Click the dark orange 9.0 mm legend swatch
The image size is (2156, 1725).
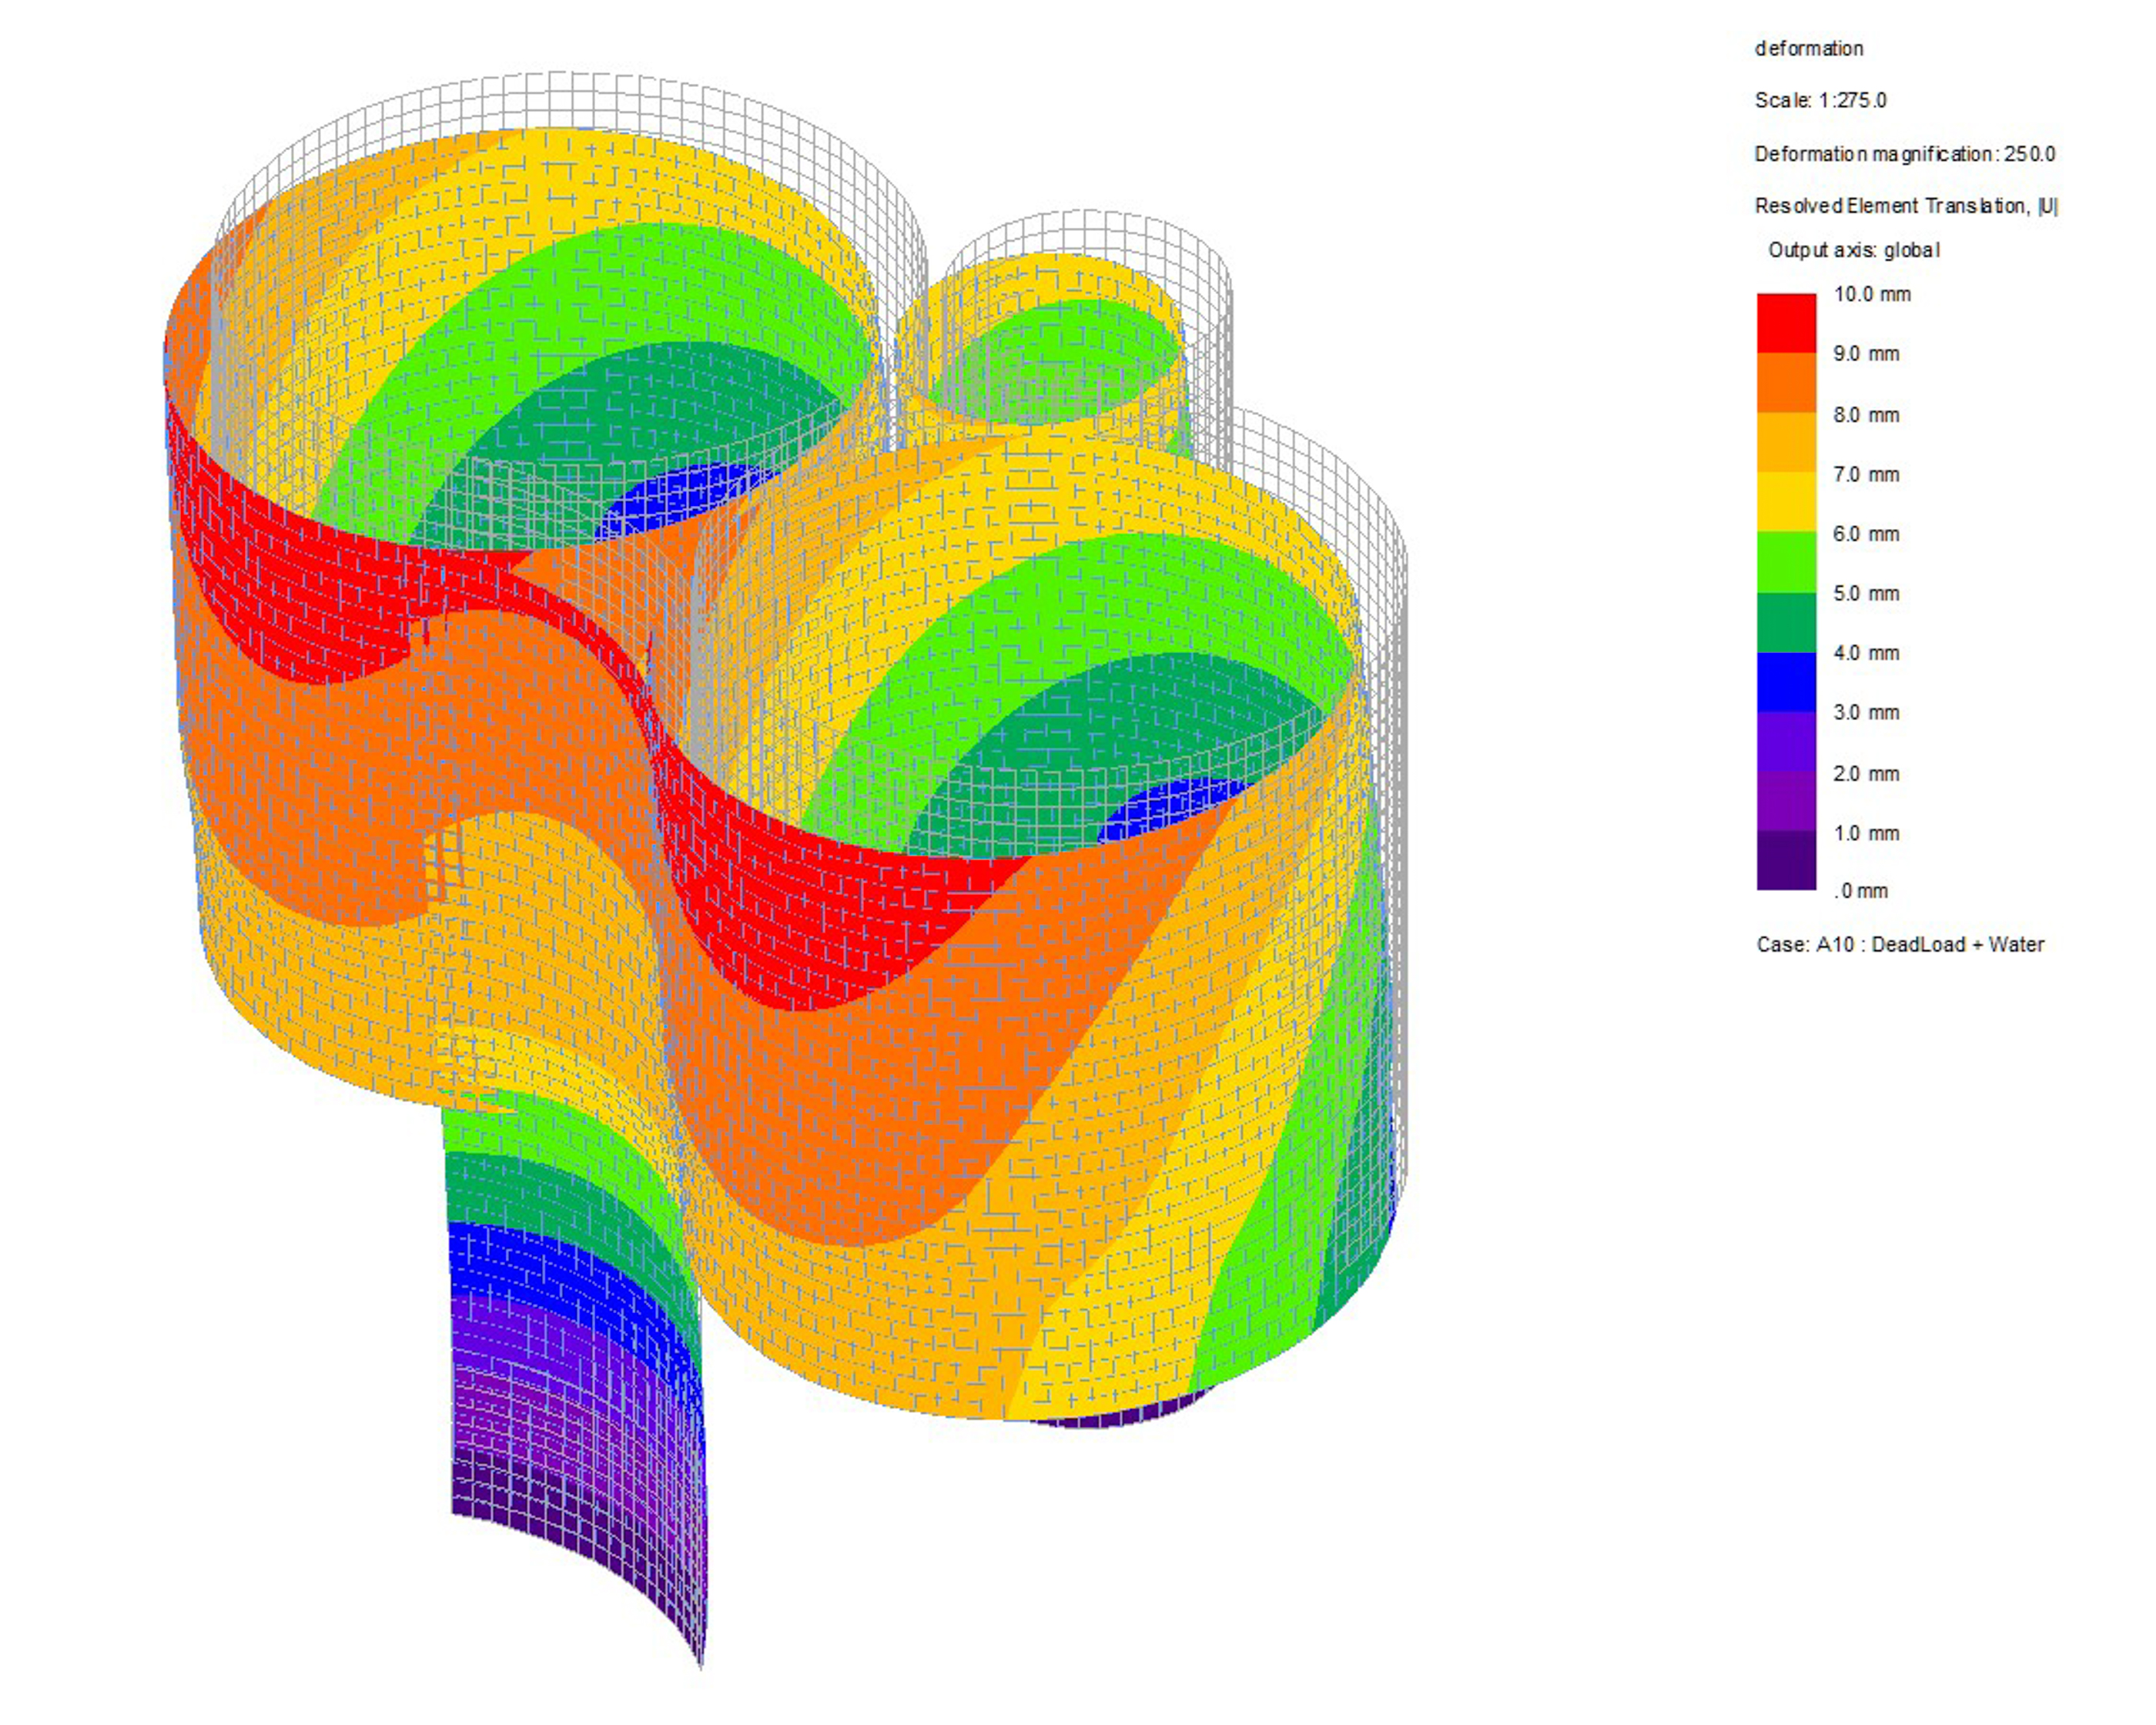click(1786, 383)
